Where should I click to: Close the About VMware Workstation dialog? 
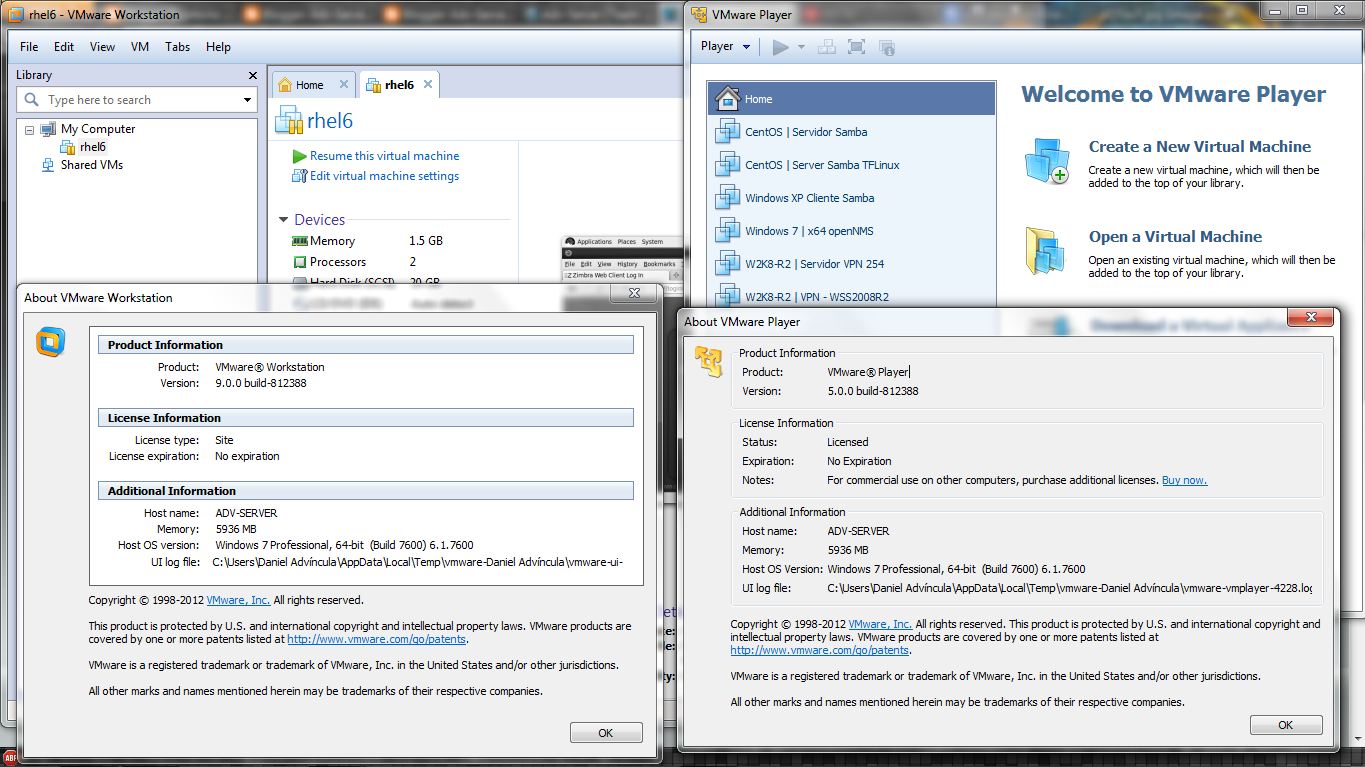click(634, 293)
